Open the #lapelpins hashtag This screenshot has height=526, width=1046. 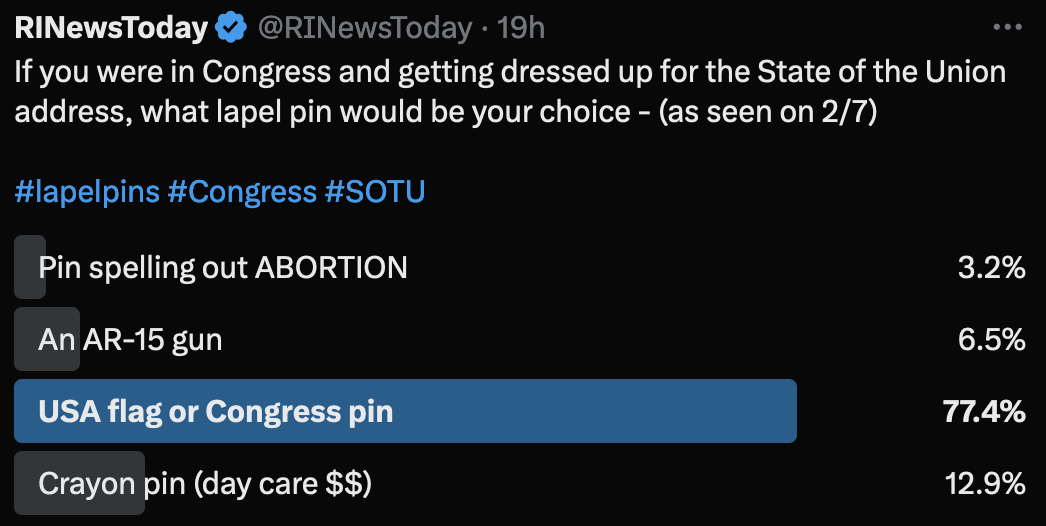click(87, 191)
